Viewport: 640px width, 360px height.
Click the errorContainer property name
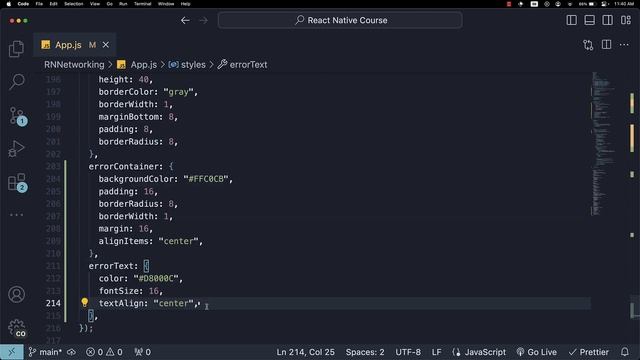click(x=122, y=167)
